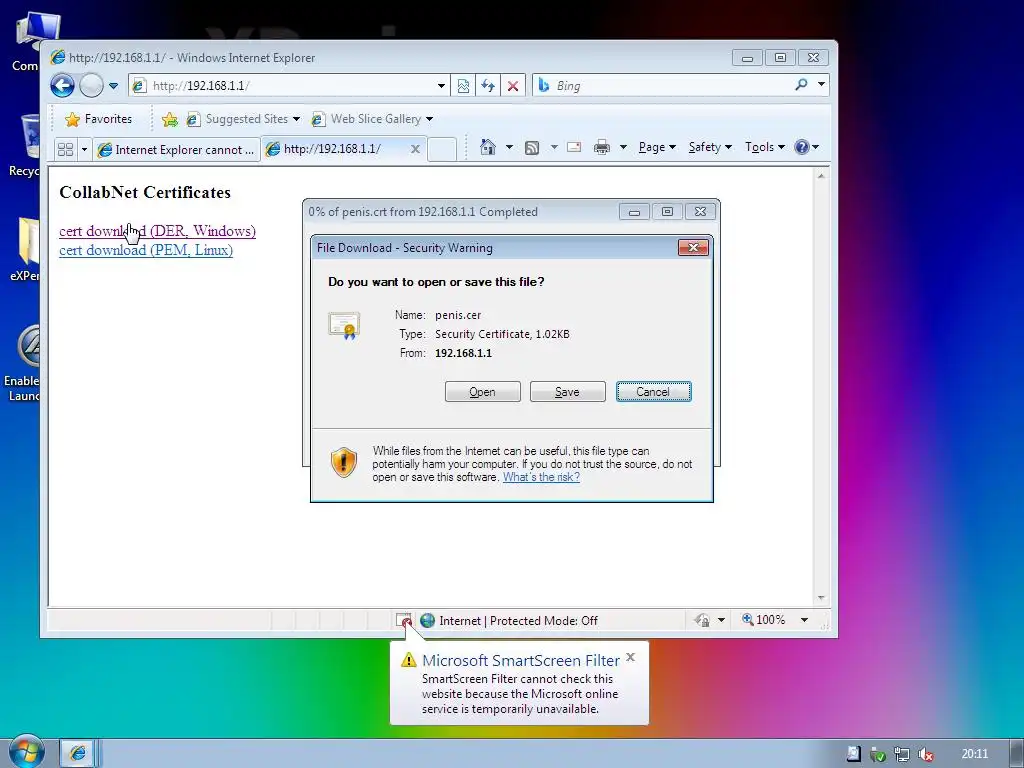The image size is (1024, 768).
Task: Click 'Internet | Protected Mode: Off' status text
Action: pos(519,621)
